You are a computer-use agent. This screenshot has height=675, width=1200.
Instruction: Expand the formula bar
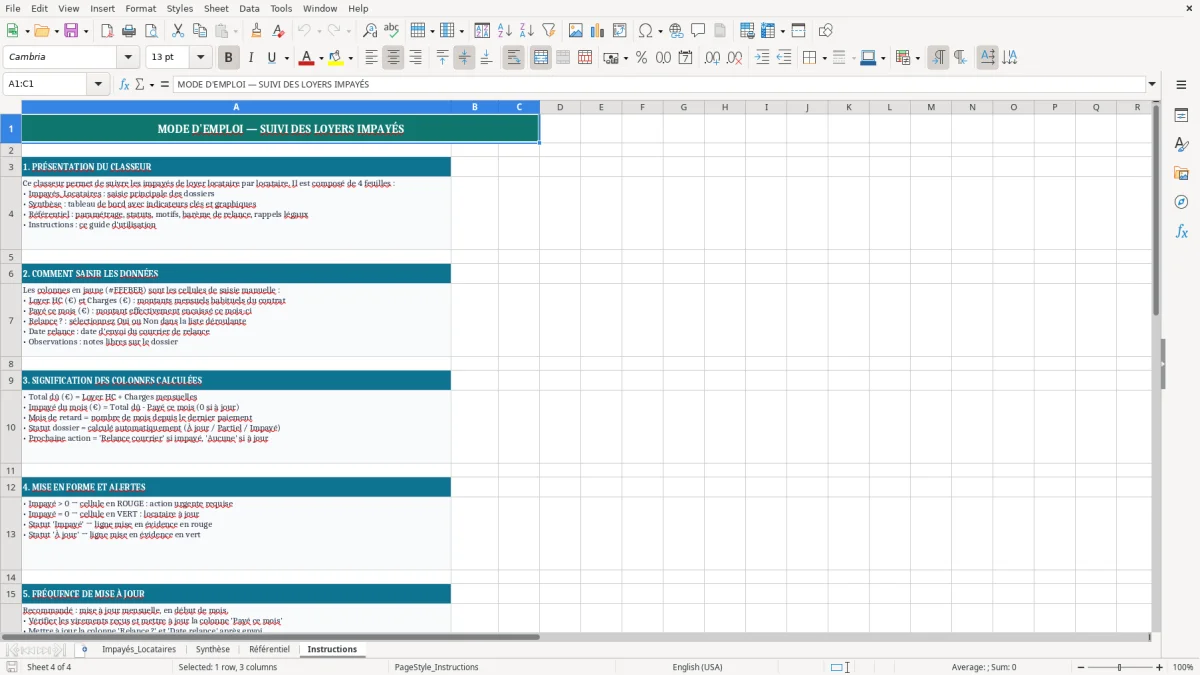point(1152,84)
